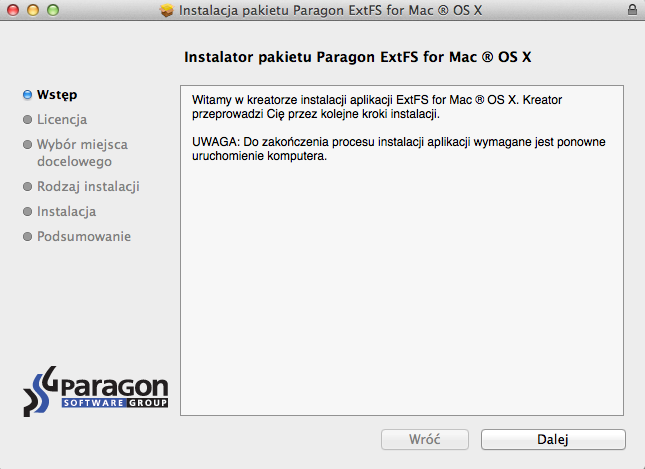Select the Podsumowanie step label
645x469 pixels.
pos(84,237)
